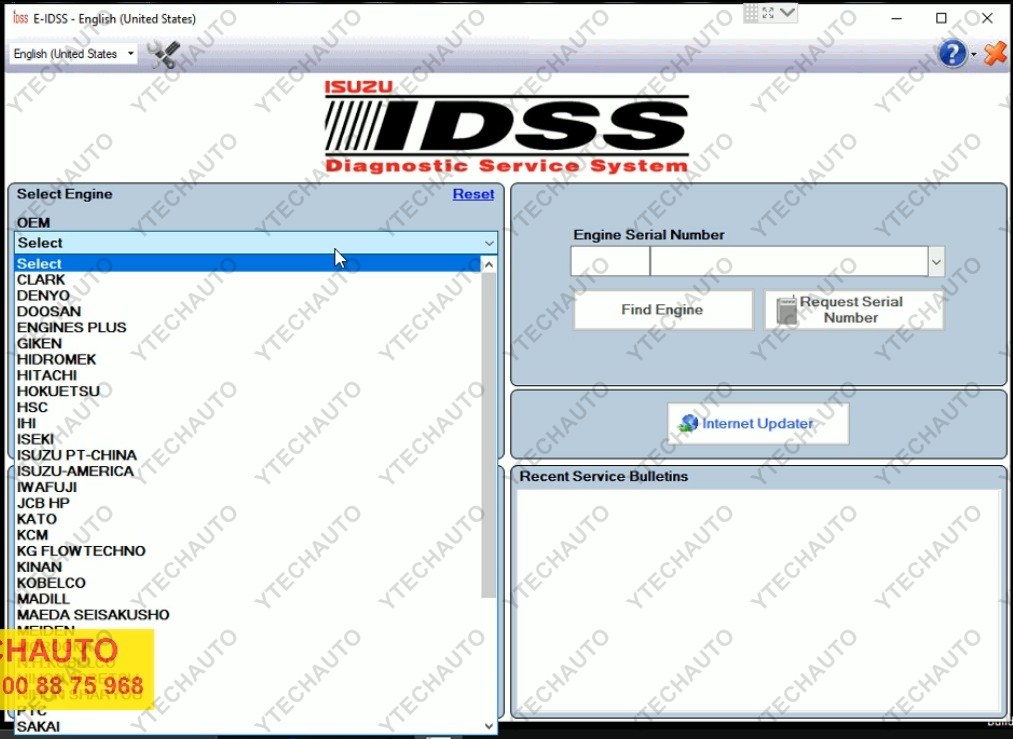
Task: Click the Engine Serial Number prefix field
Action: pos(609,262)
